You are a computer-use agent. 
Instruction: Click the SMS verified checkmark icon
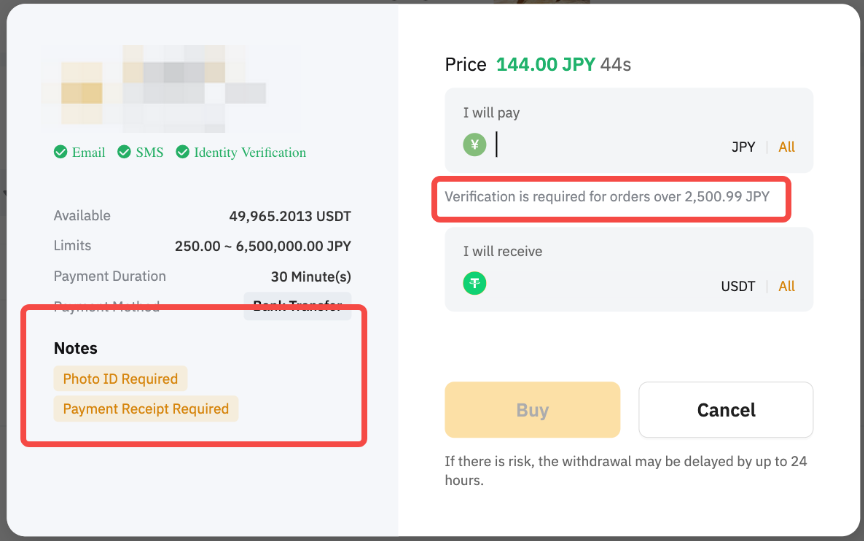[124, 152]
